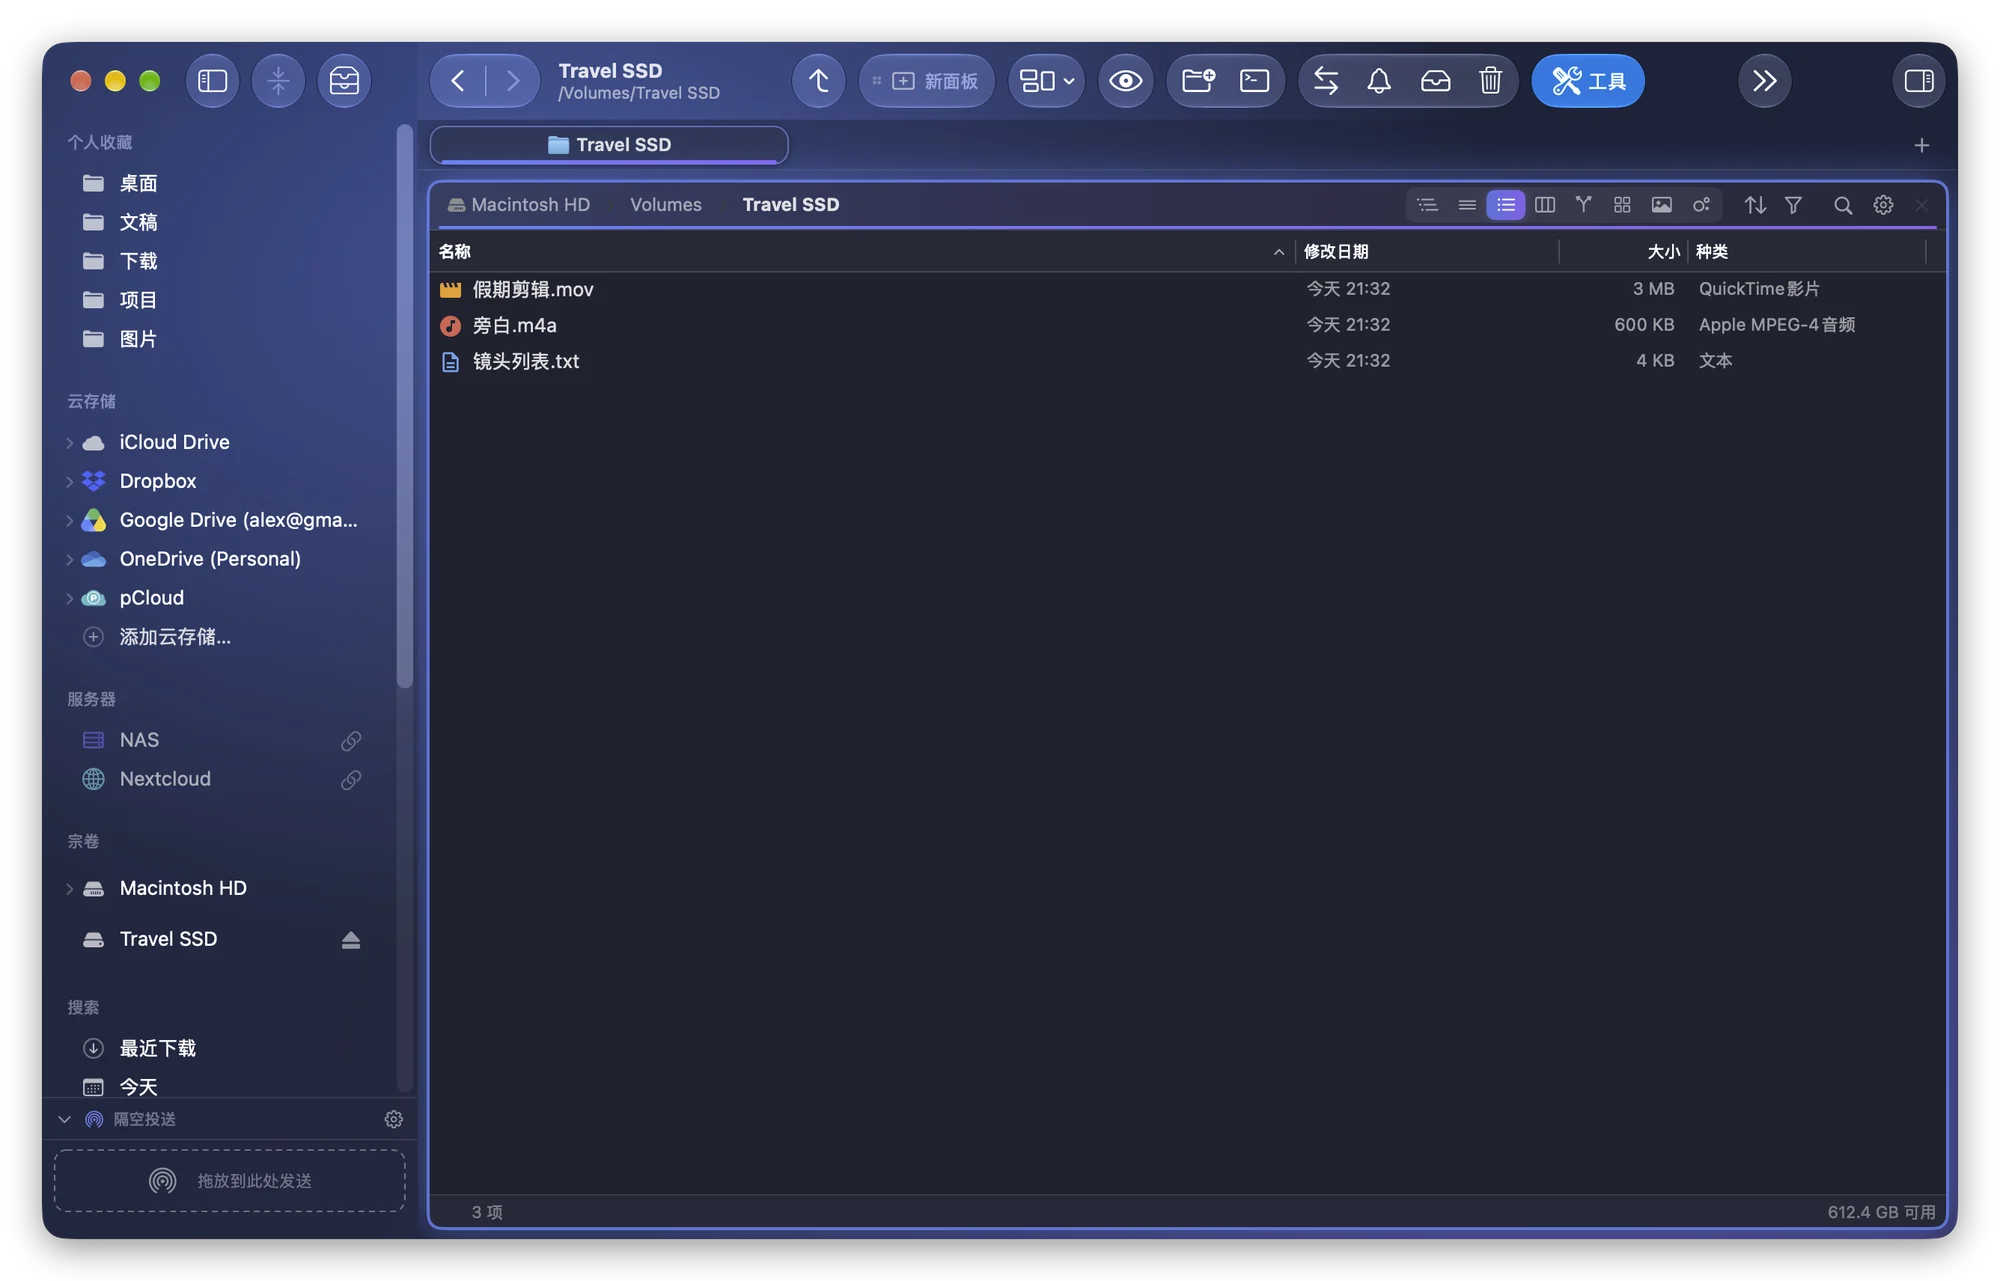Open AirDrop settings gear icon
Viewport: 2000px width, 1281px height.
[393, 1119]
